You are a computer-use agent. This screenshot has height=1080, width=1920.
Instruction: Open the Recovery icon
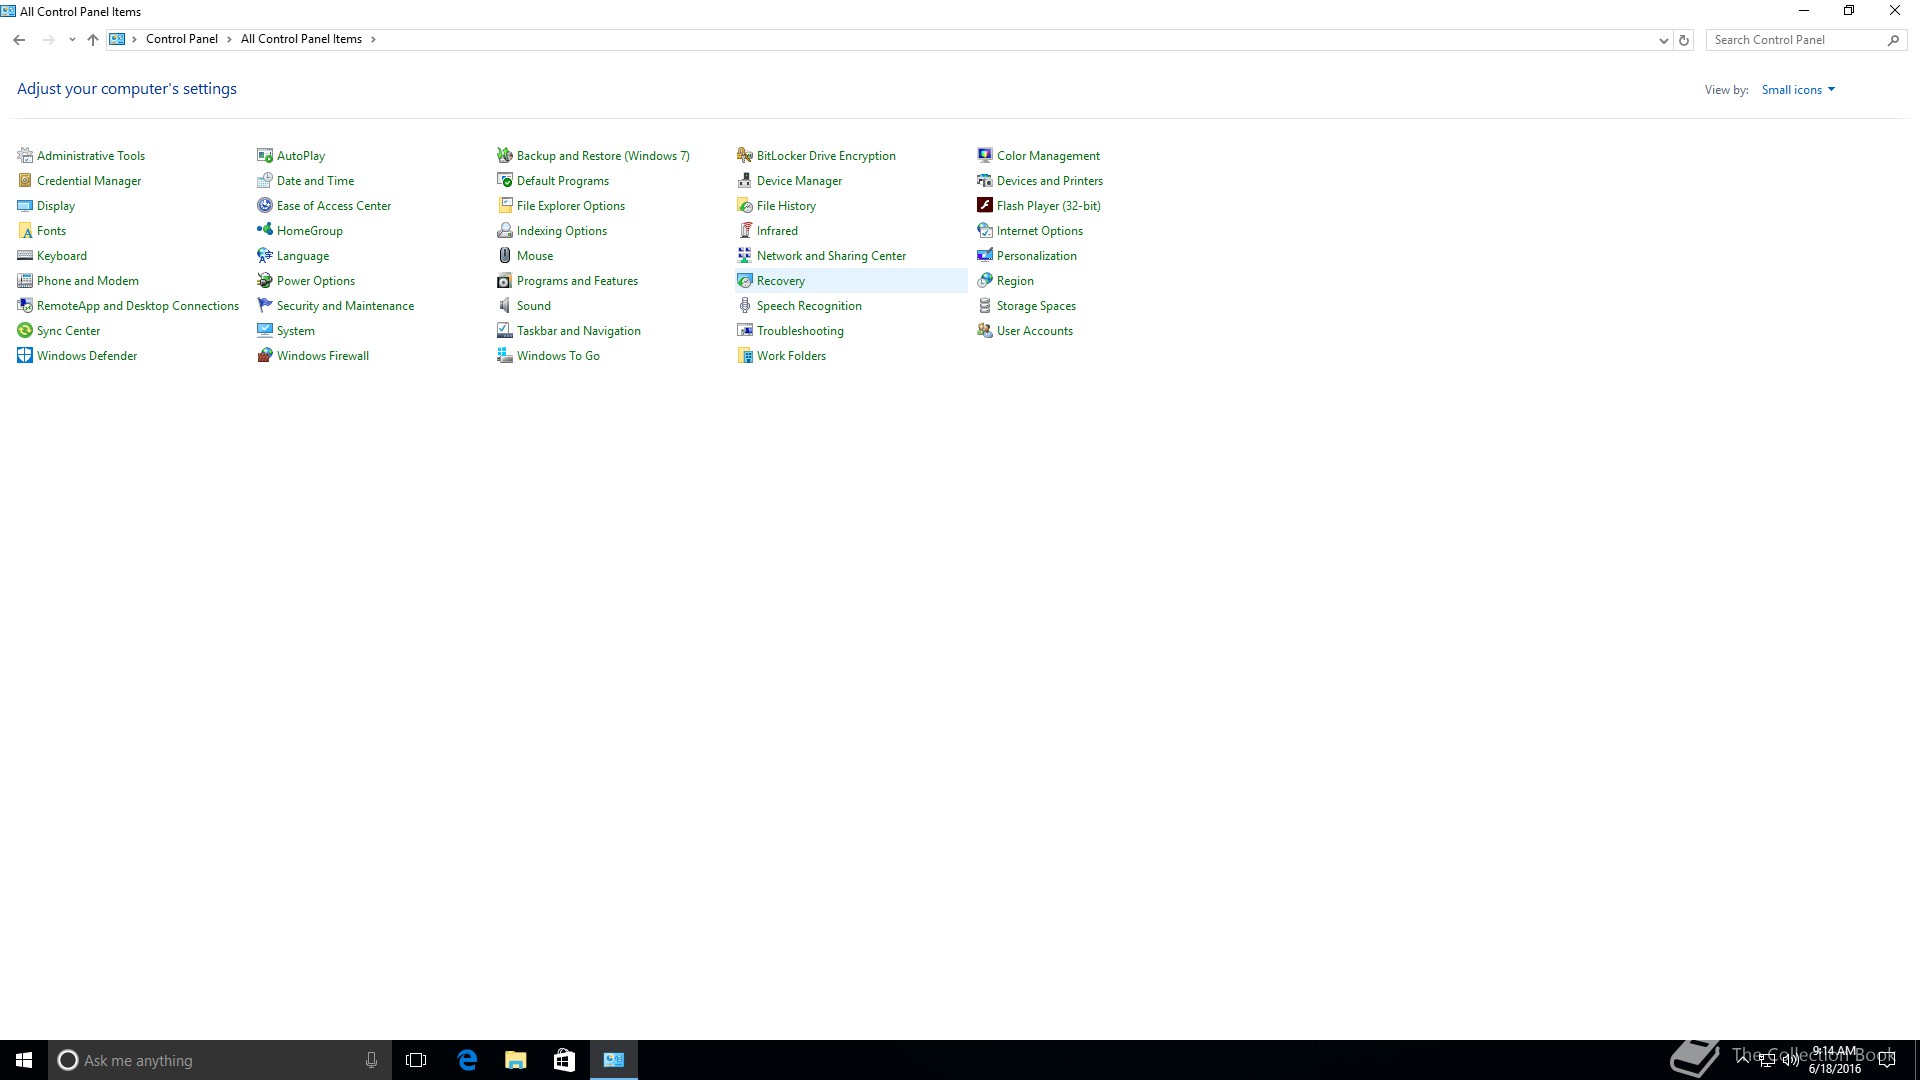(x=745, y=281)
